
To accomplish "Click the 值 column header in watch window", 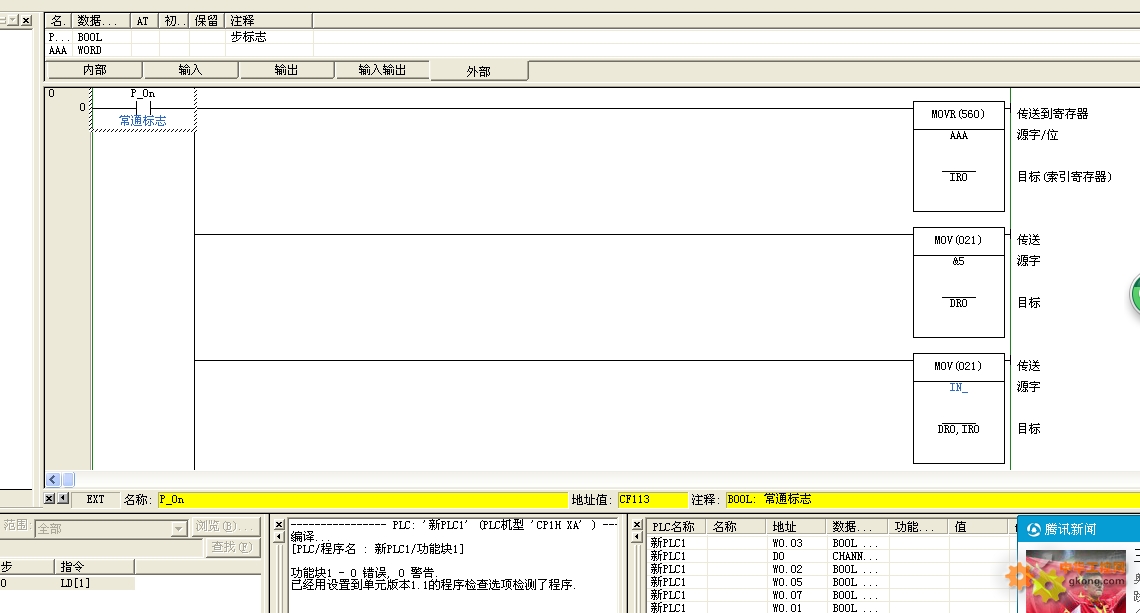I will coord(978,526).
